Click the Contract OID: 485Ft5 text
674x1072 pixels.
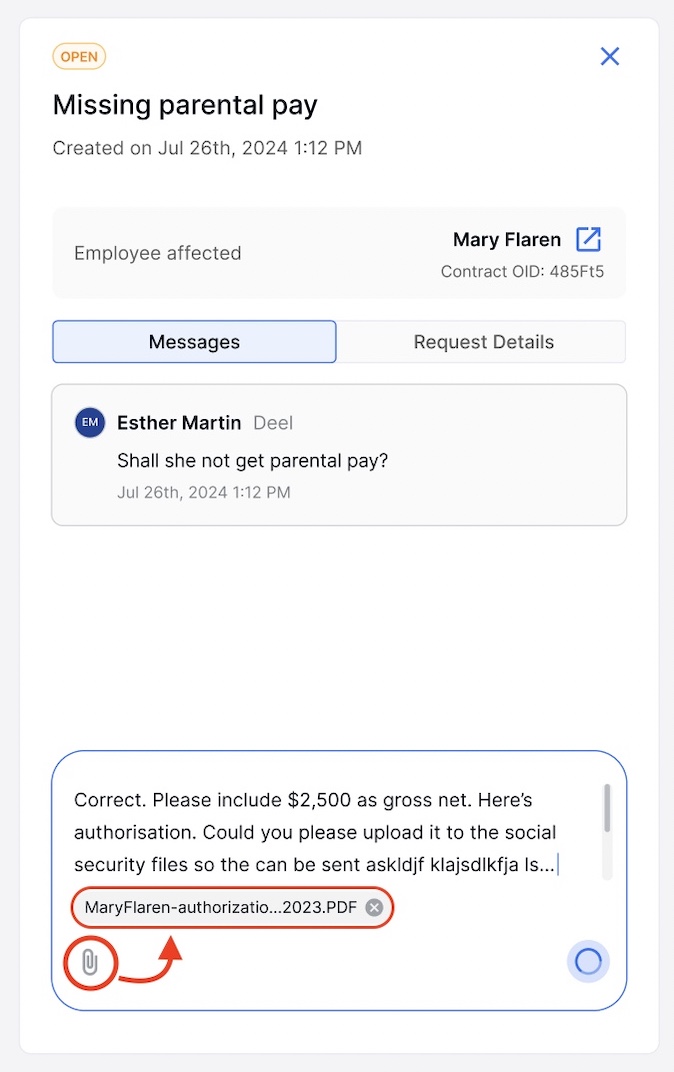click(x=522, y=271)
